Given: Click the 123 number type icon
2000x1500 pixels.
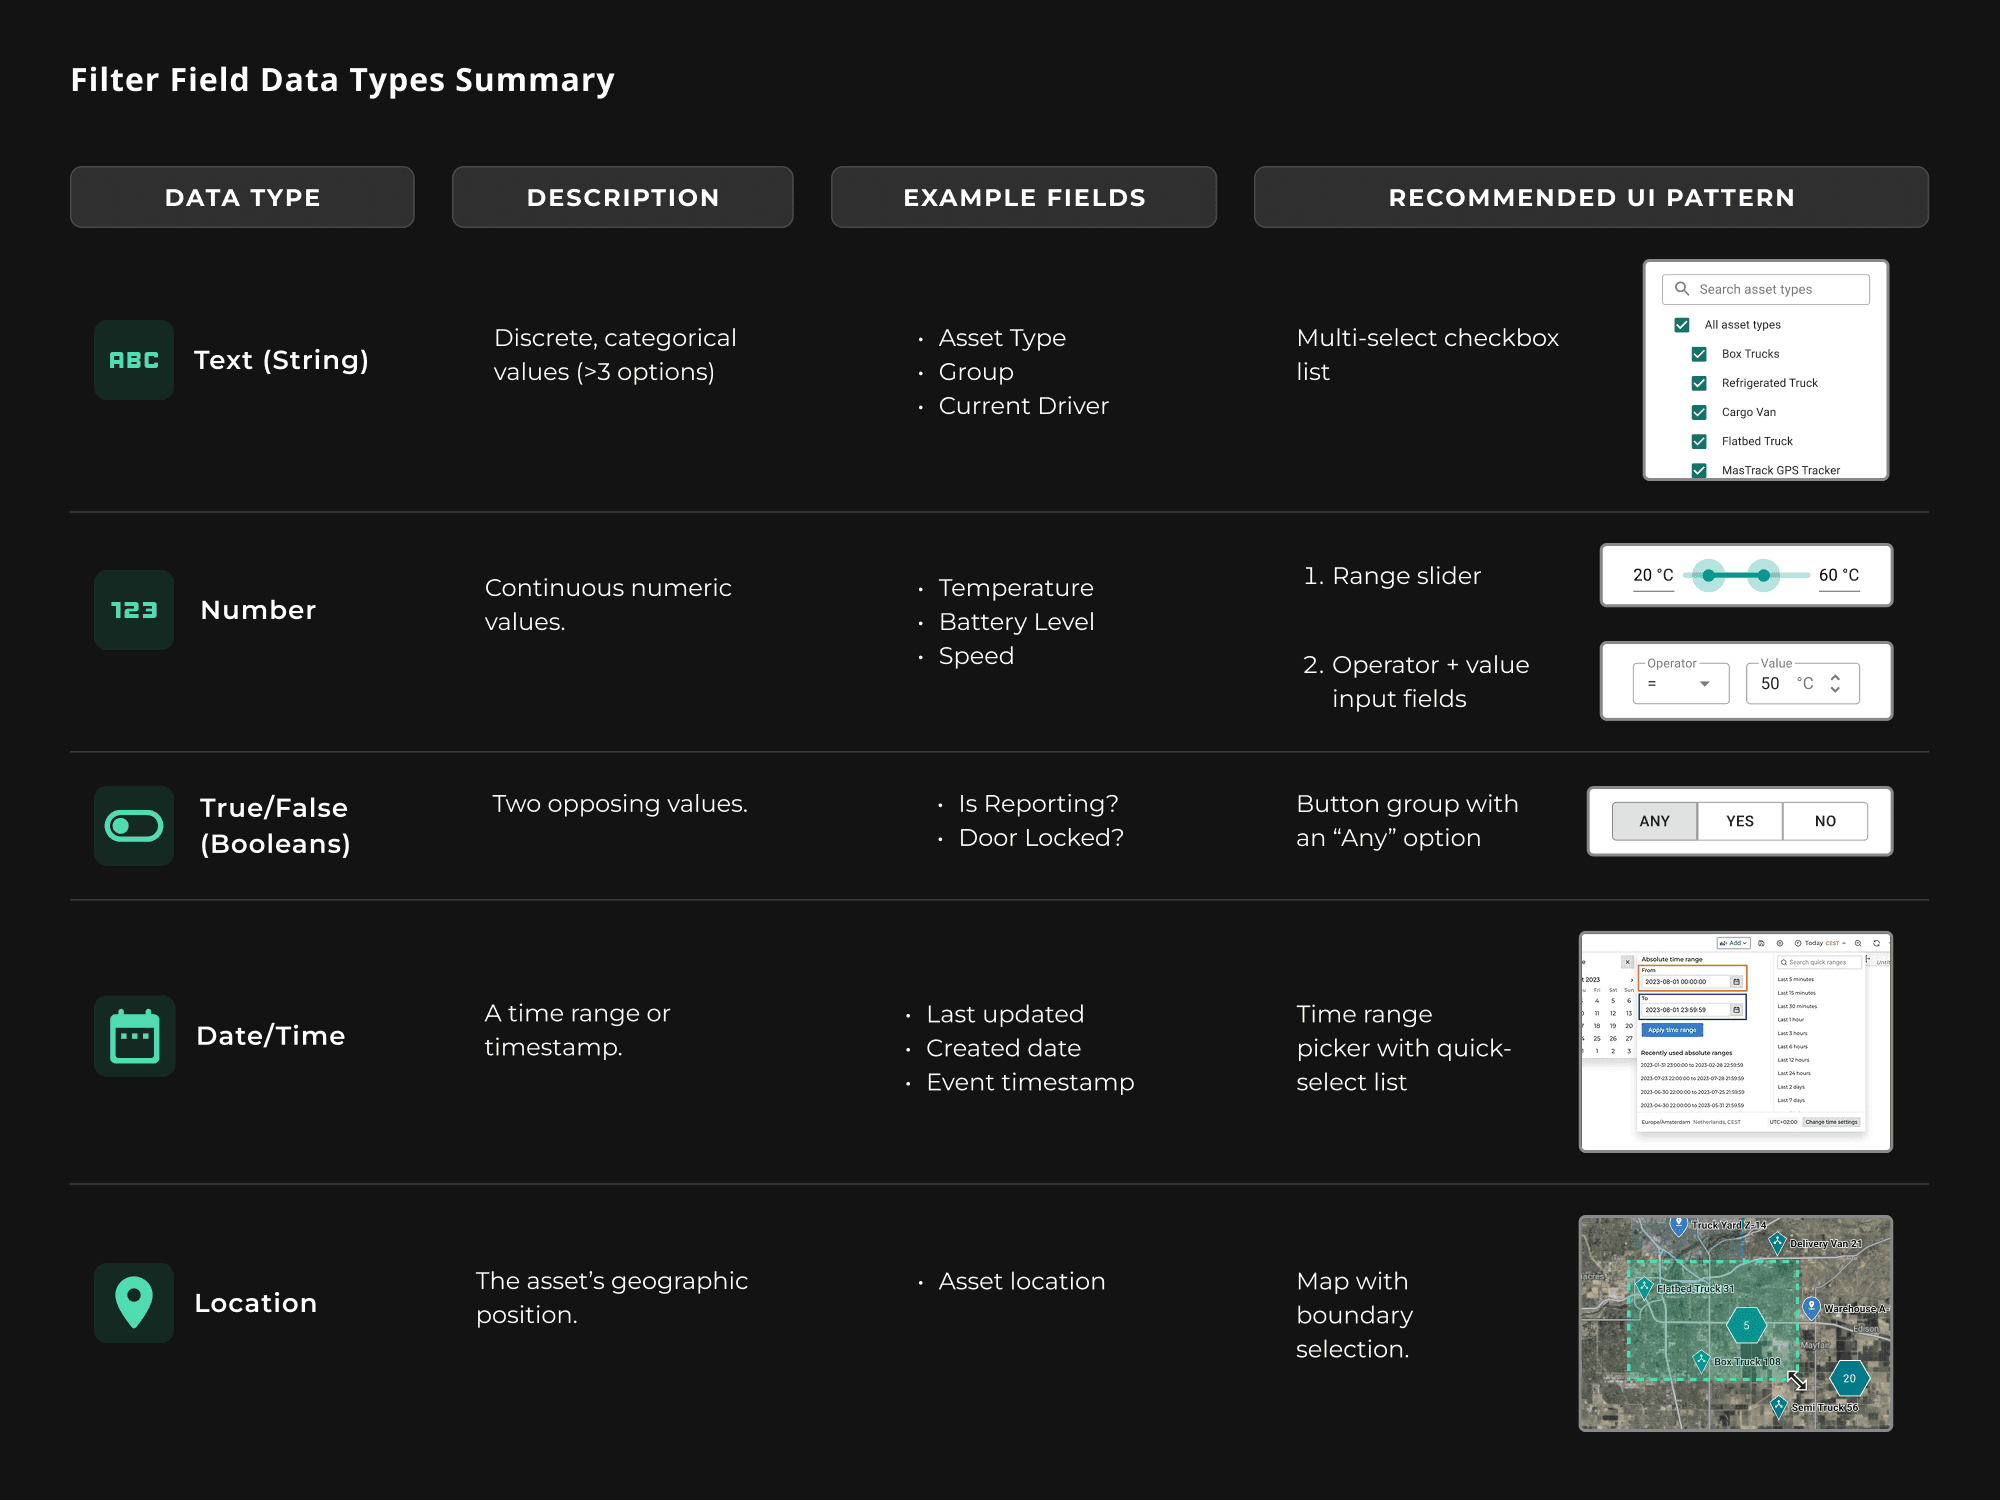Looking at the screenshot, I should [x=134, y=610].
